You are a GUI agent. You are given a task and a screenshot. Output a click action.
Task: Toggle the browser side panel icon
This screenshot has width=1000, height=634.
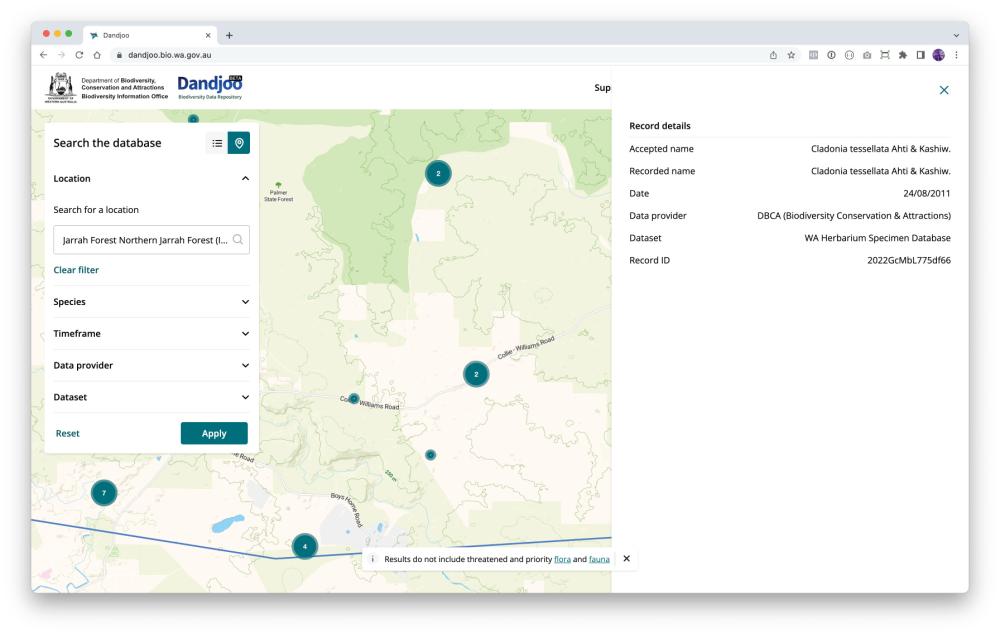(920, 55)
